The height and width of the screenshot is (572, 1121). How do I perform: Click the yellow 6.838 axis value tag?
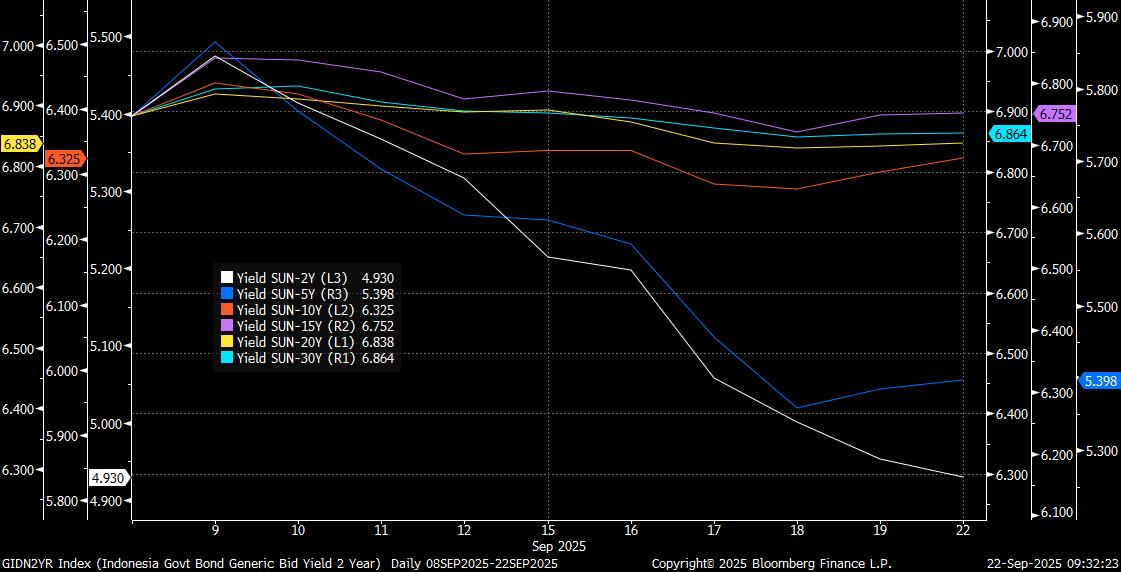[20, 144]
